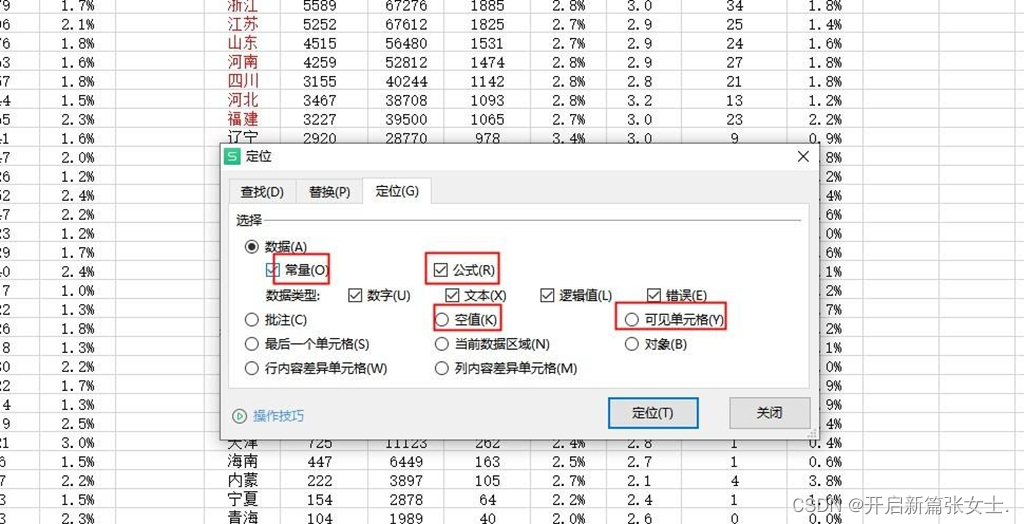Viewport: 1024px width, 524px height.
Task: Click the cell with value 2878
Action: [x=406, y=500]
